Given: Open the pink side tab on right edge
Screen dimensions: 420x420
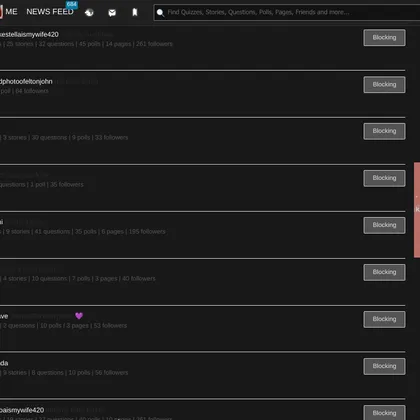Looking at the screenshot, I should coord(417,210).
